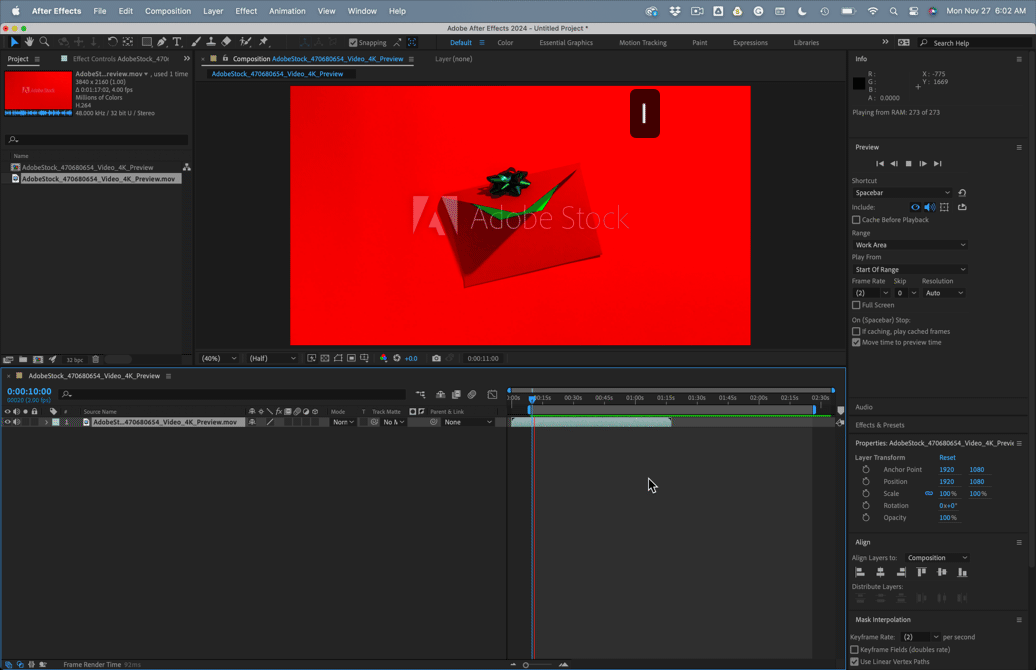
Task: Click Reset in Layer Transform properties
Action: pyautogui.click(x=947, y=457)
